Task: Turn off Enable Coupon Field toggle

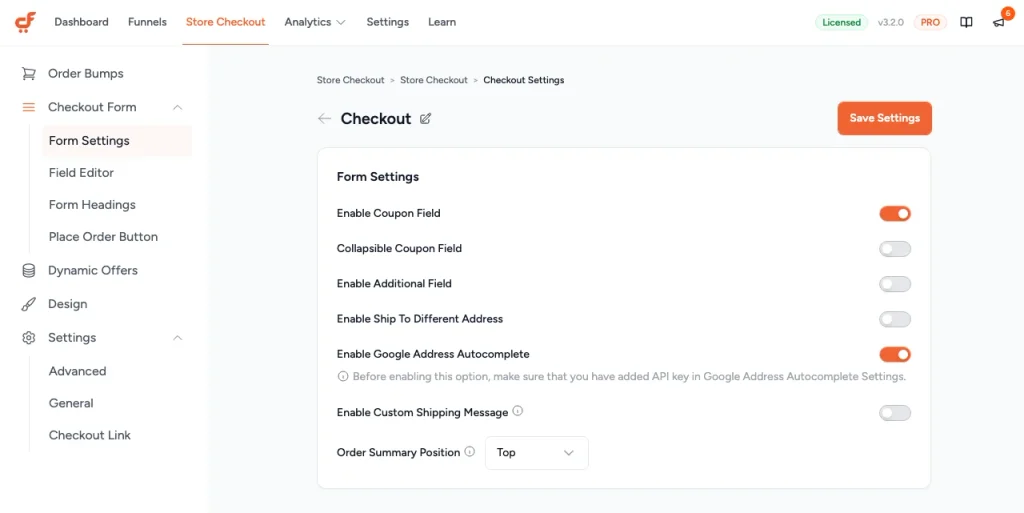Action: coord(895,213)
